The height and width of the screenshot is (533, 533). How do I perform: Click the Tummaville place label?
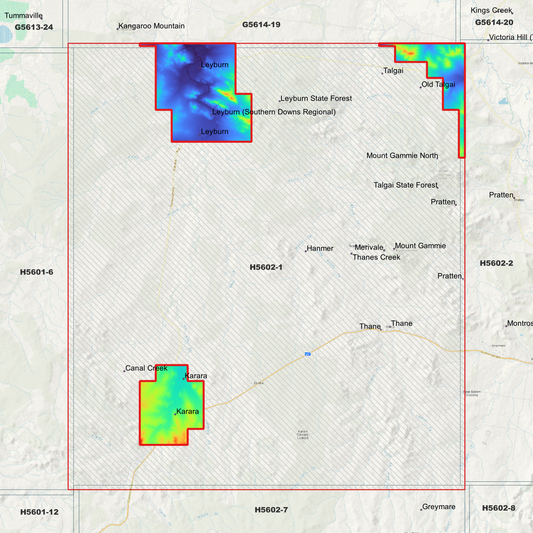[x=23, y=16]
